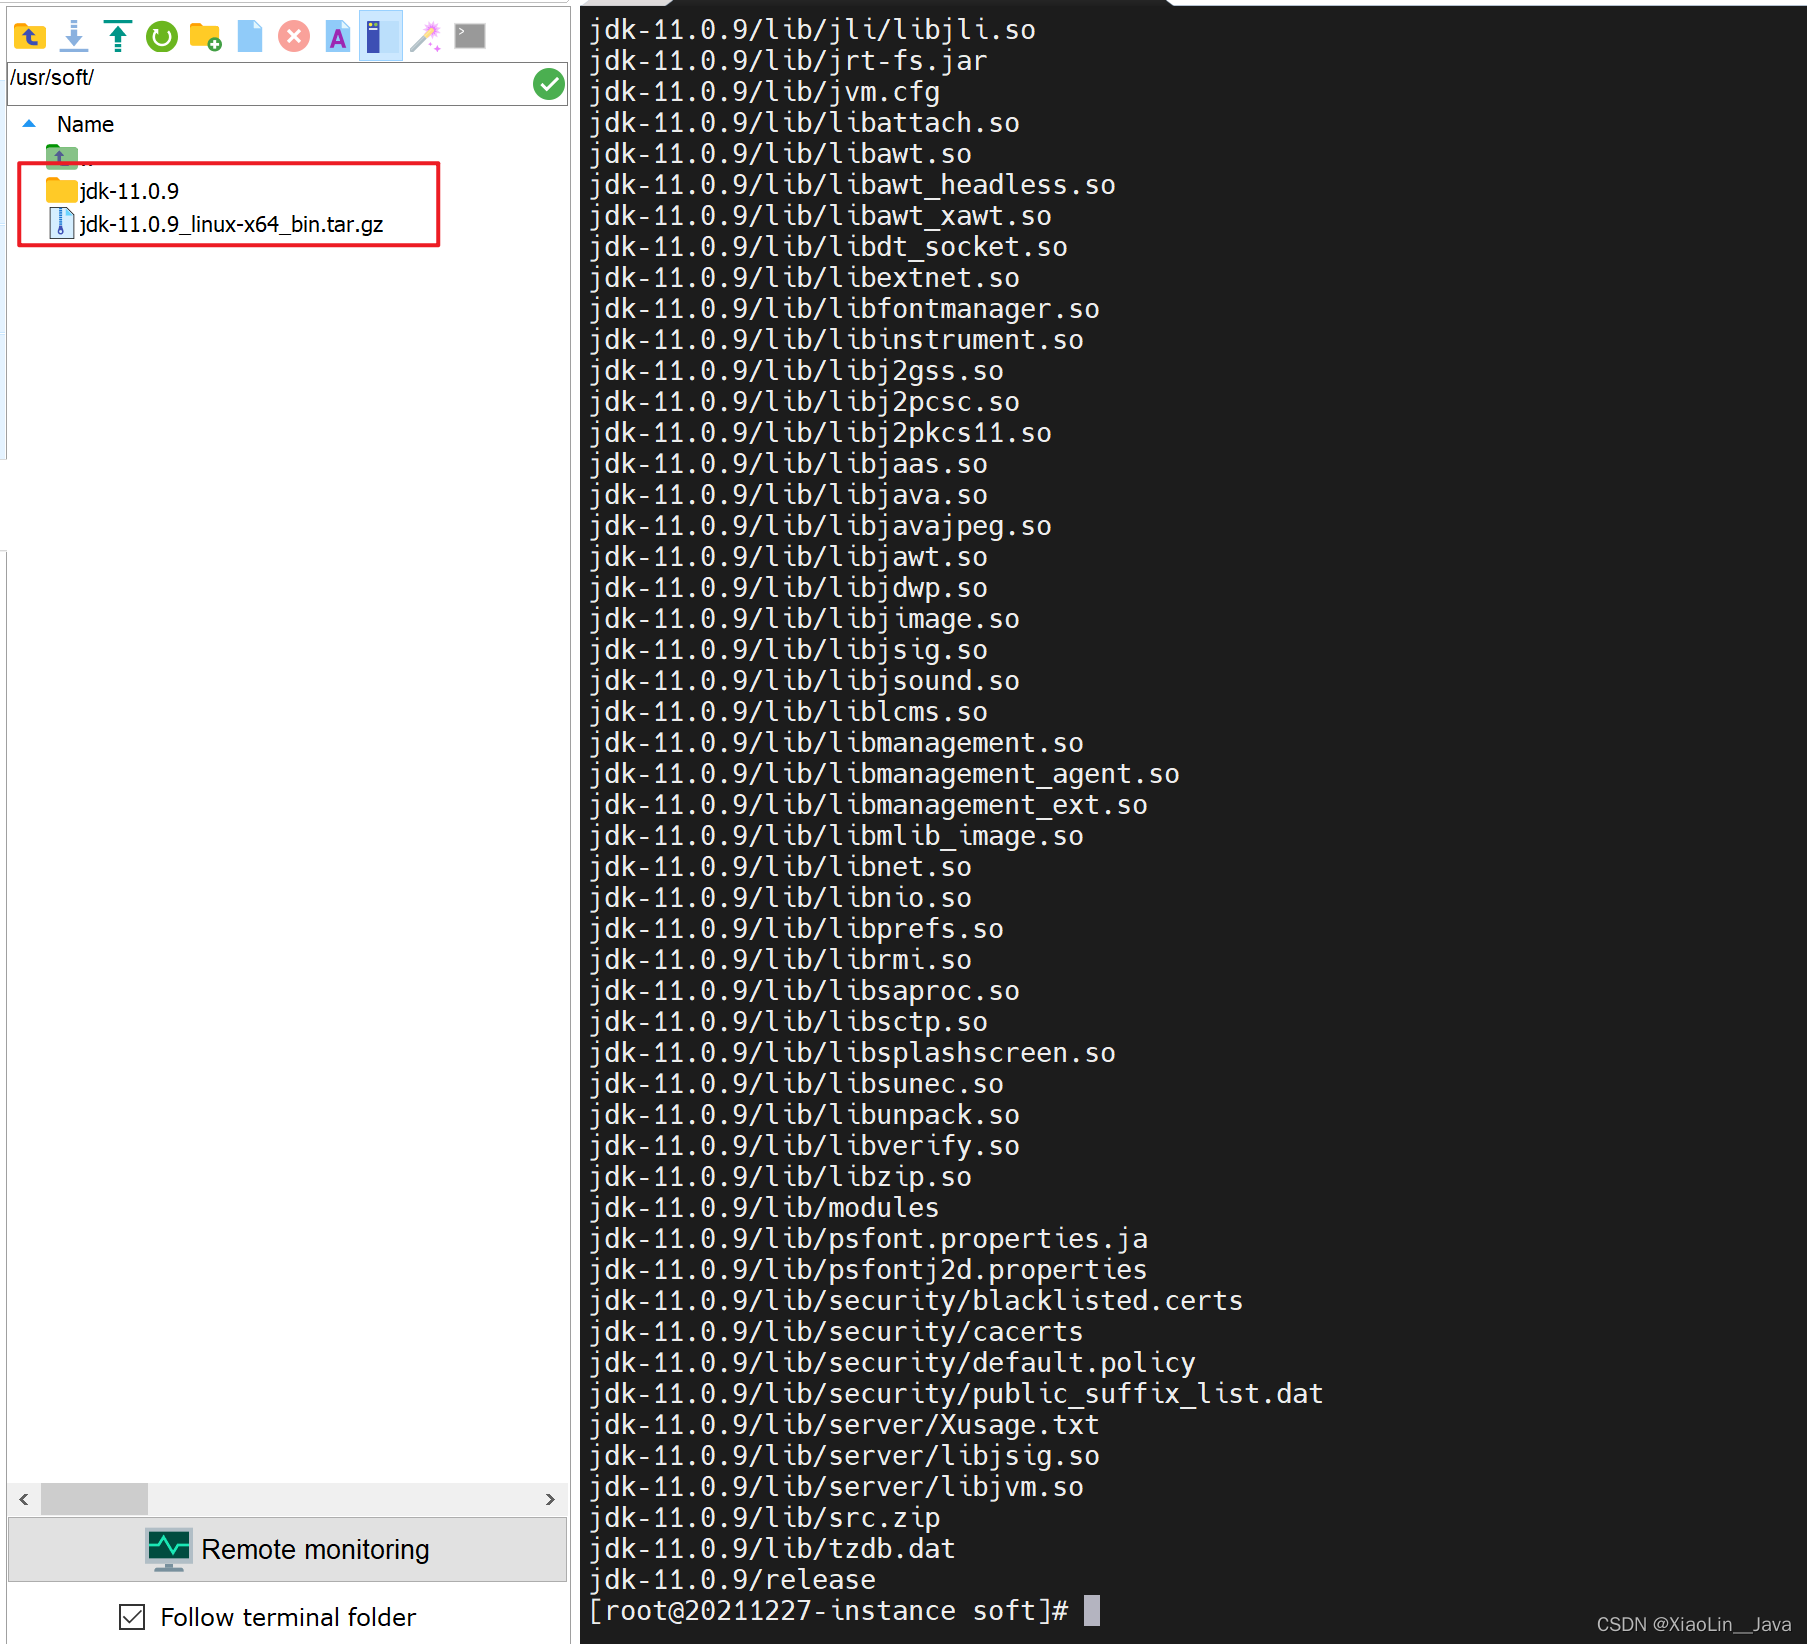Confirm the path with the green checkmark button
This screenshot has height=1644, width=1807.
point(549,84)
